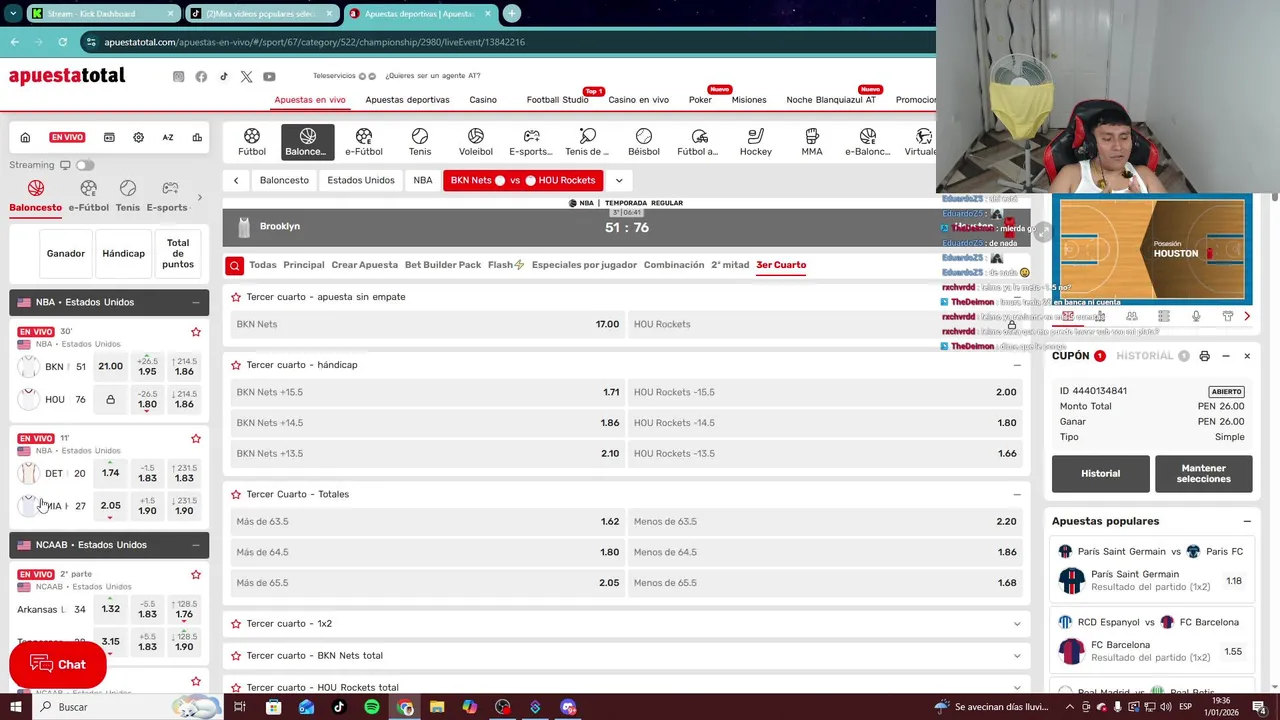This screenshot has height=720, width=1280.
Task: Open Spotify from the Windows taskbar
Action: coord(372,707)
